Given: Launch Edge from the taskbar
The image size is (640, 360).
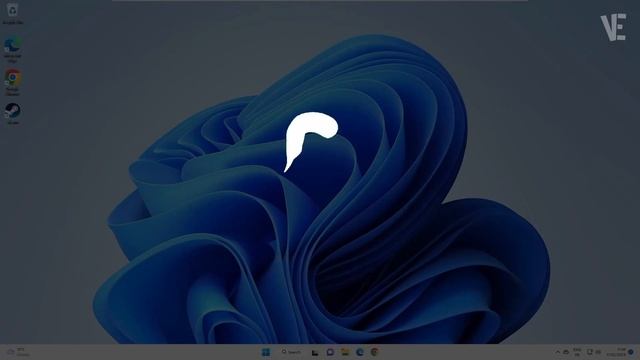Looking at the screenshot, I should [360, 352].
